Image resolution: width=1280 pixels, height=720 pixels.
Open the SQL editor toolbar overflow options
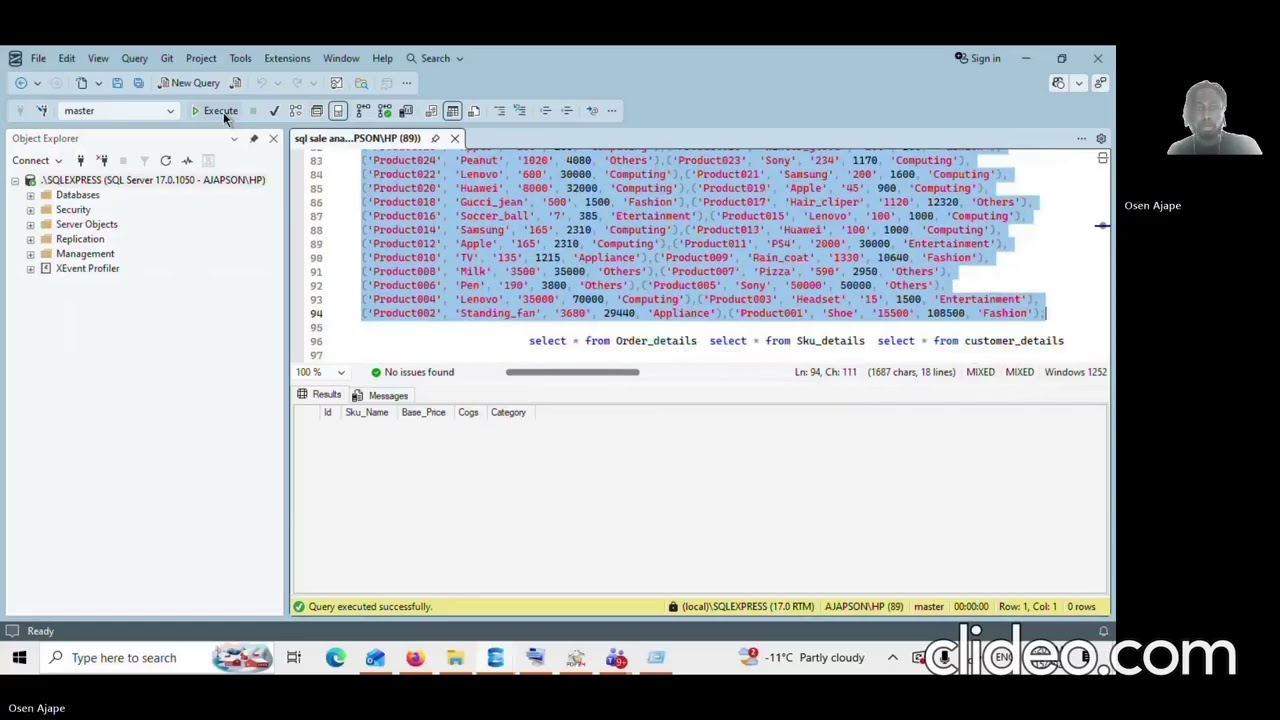(612, 111)
